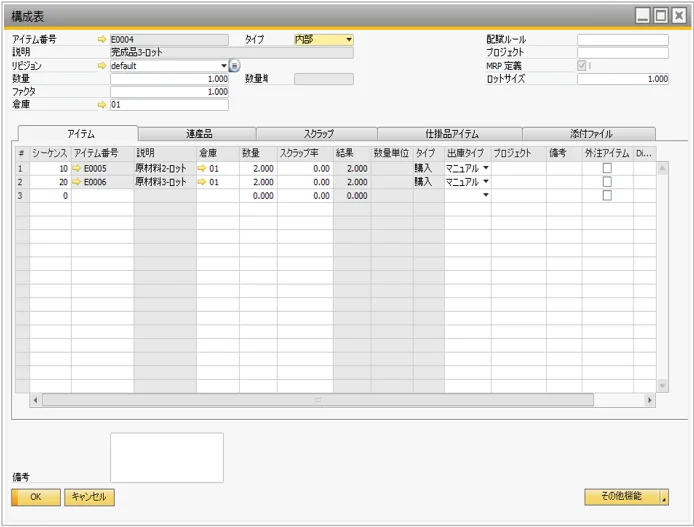The height and width of the screenshot is (527, 694).
Task: Click the grid's scroll left arrow
Action: [35, 400]
